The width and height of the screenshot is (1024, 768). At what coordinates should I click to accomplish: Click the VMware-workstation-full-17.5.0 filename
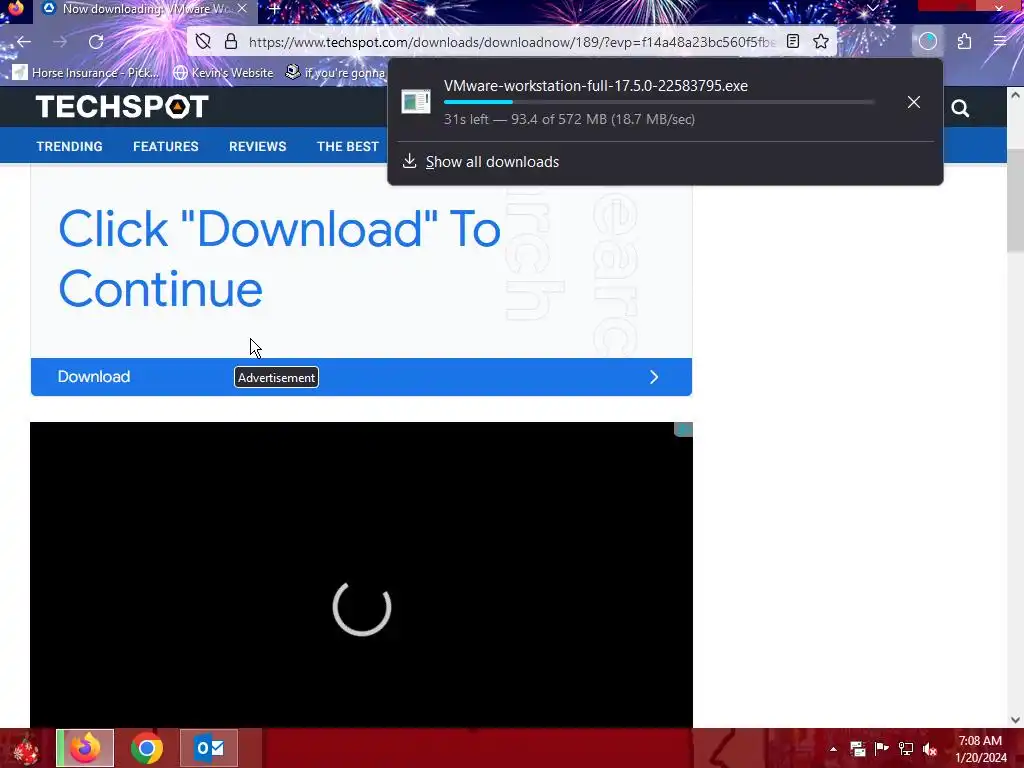pyautogui.click(x=596, y=86)
